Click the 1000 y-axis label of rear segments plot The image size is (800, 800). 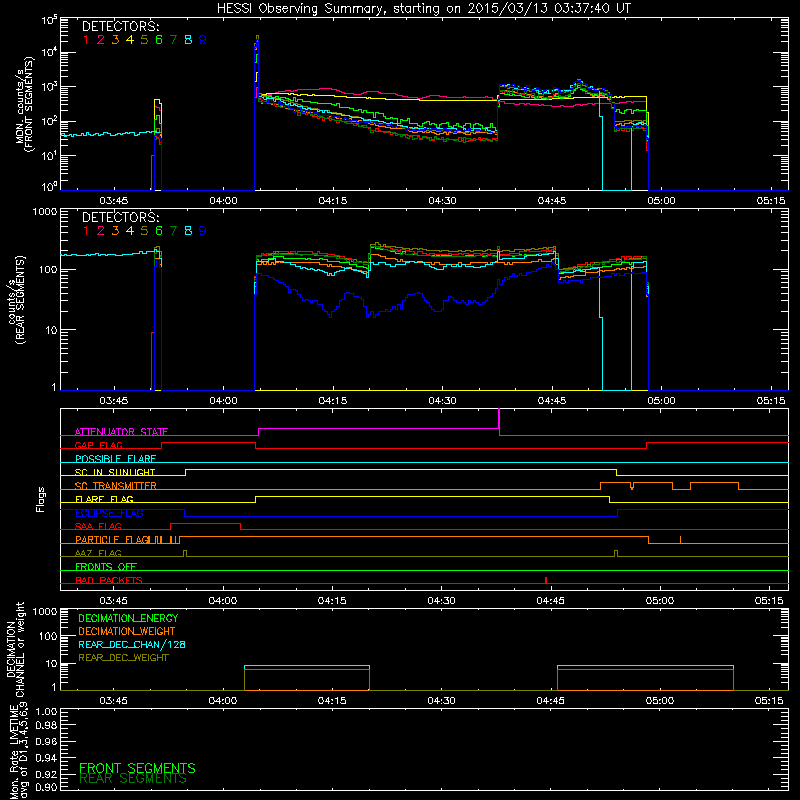tap(45, 212)
